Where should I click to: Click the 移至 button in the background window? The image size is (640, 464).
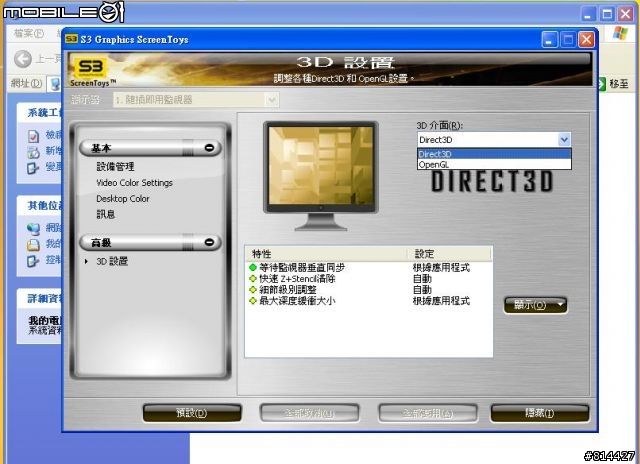[613, 84]
